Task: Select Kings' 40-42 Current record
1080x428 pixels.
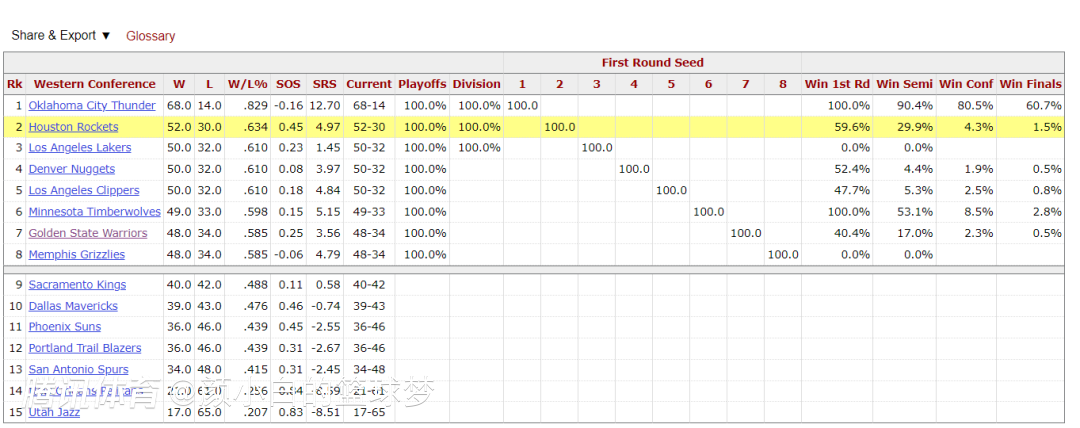Action: click(x=369, y=285)
